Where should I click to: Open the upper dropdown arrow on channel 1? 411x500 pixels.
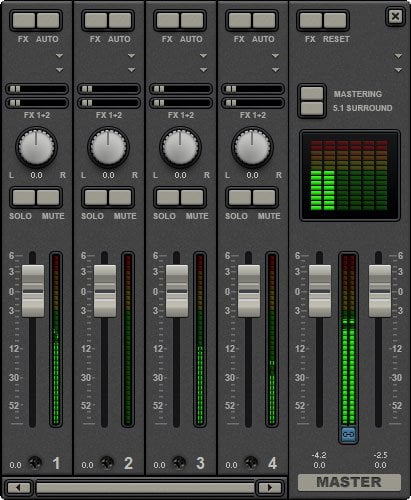point(59,56)
